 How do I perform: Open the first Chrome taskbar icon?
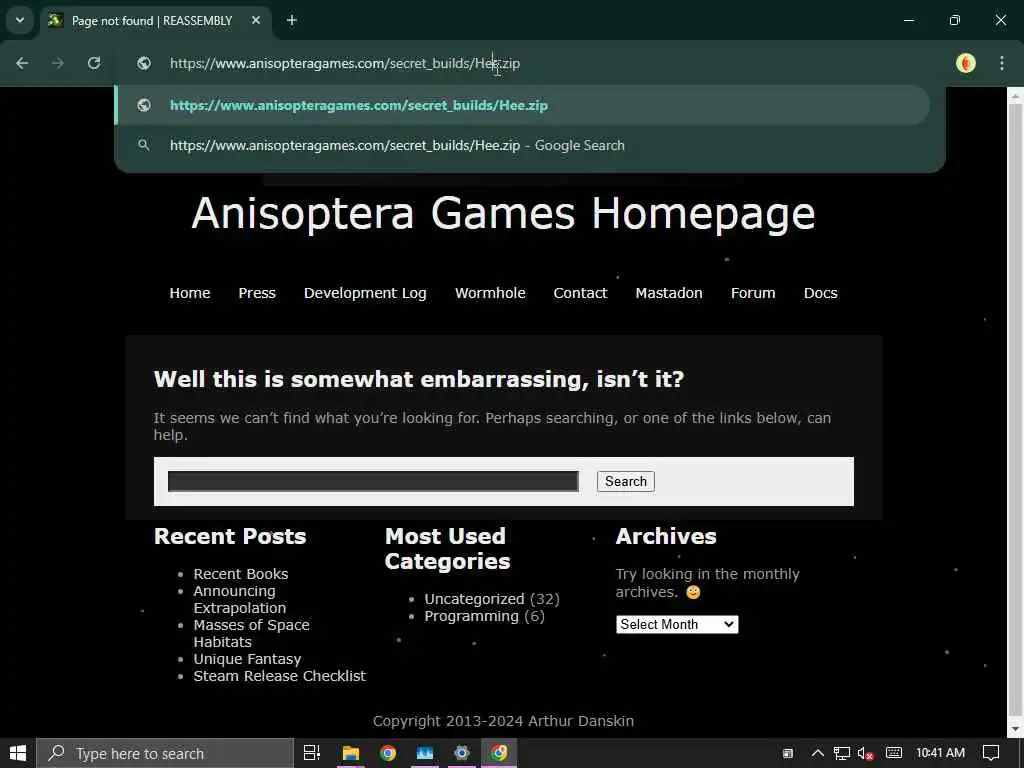[388, 753]
